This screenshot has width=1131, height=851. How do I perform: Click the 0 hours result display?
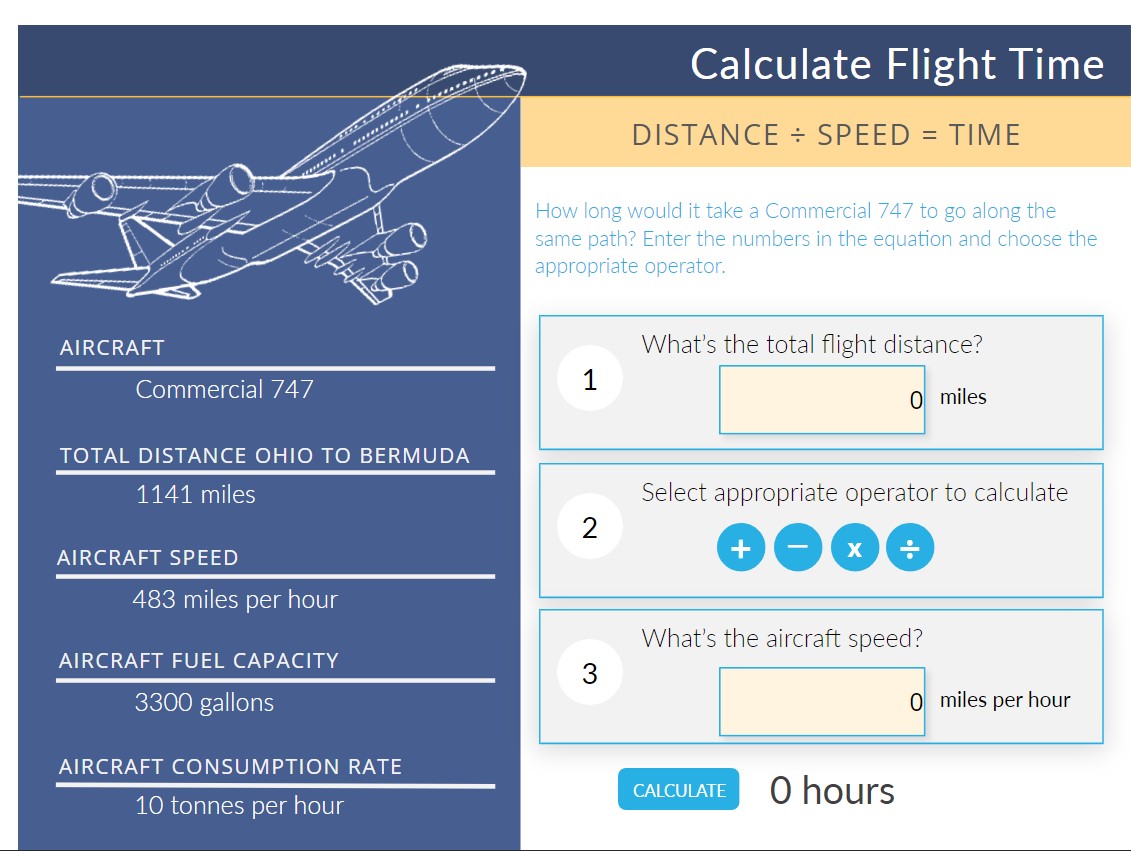[833, 790]
